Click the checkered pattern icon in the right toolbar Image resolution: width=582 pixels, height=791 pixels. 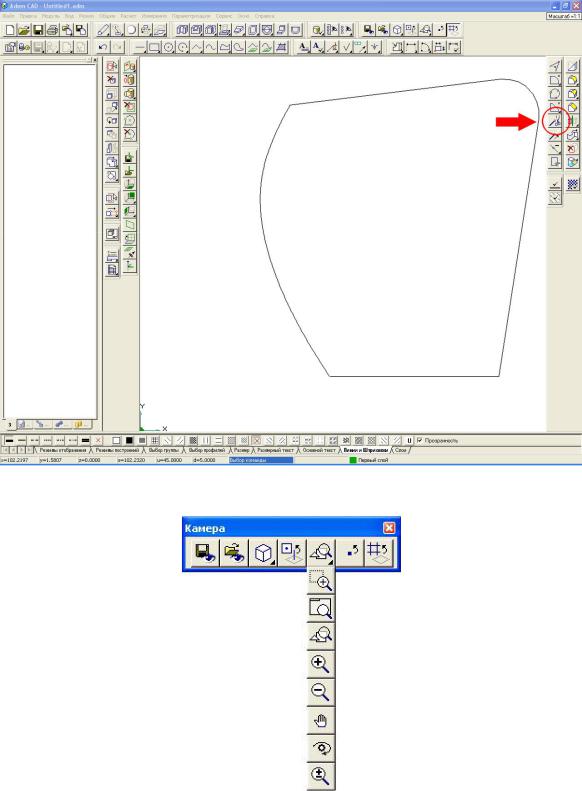[x=572, y=184]
